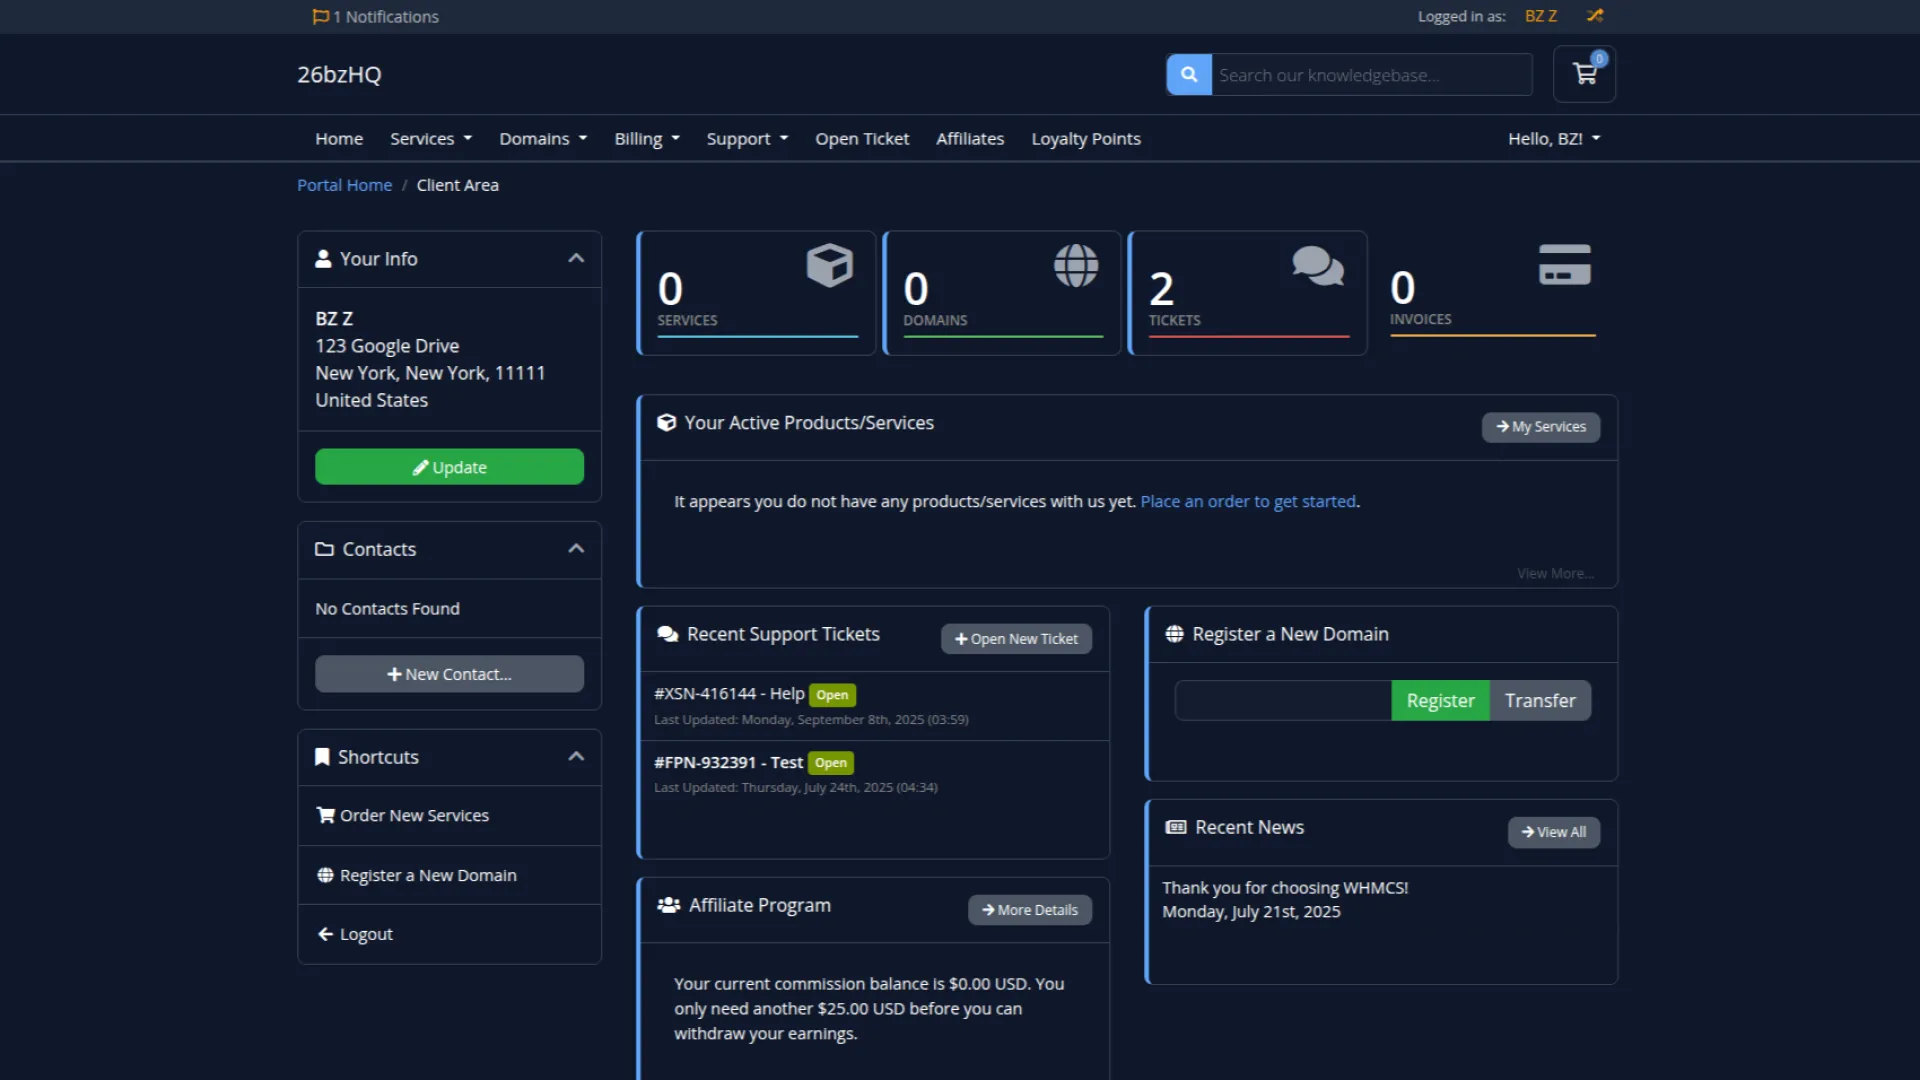Open the Services dropdown menu
1920x1080 pixels.
pyautogui.click(x=430, y=139)
